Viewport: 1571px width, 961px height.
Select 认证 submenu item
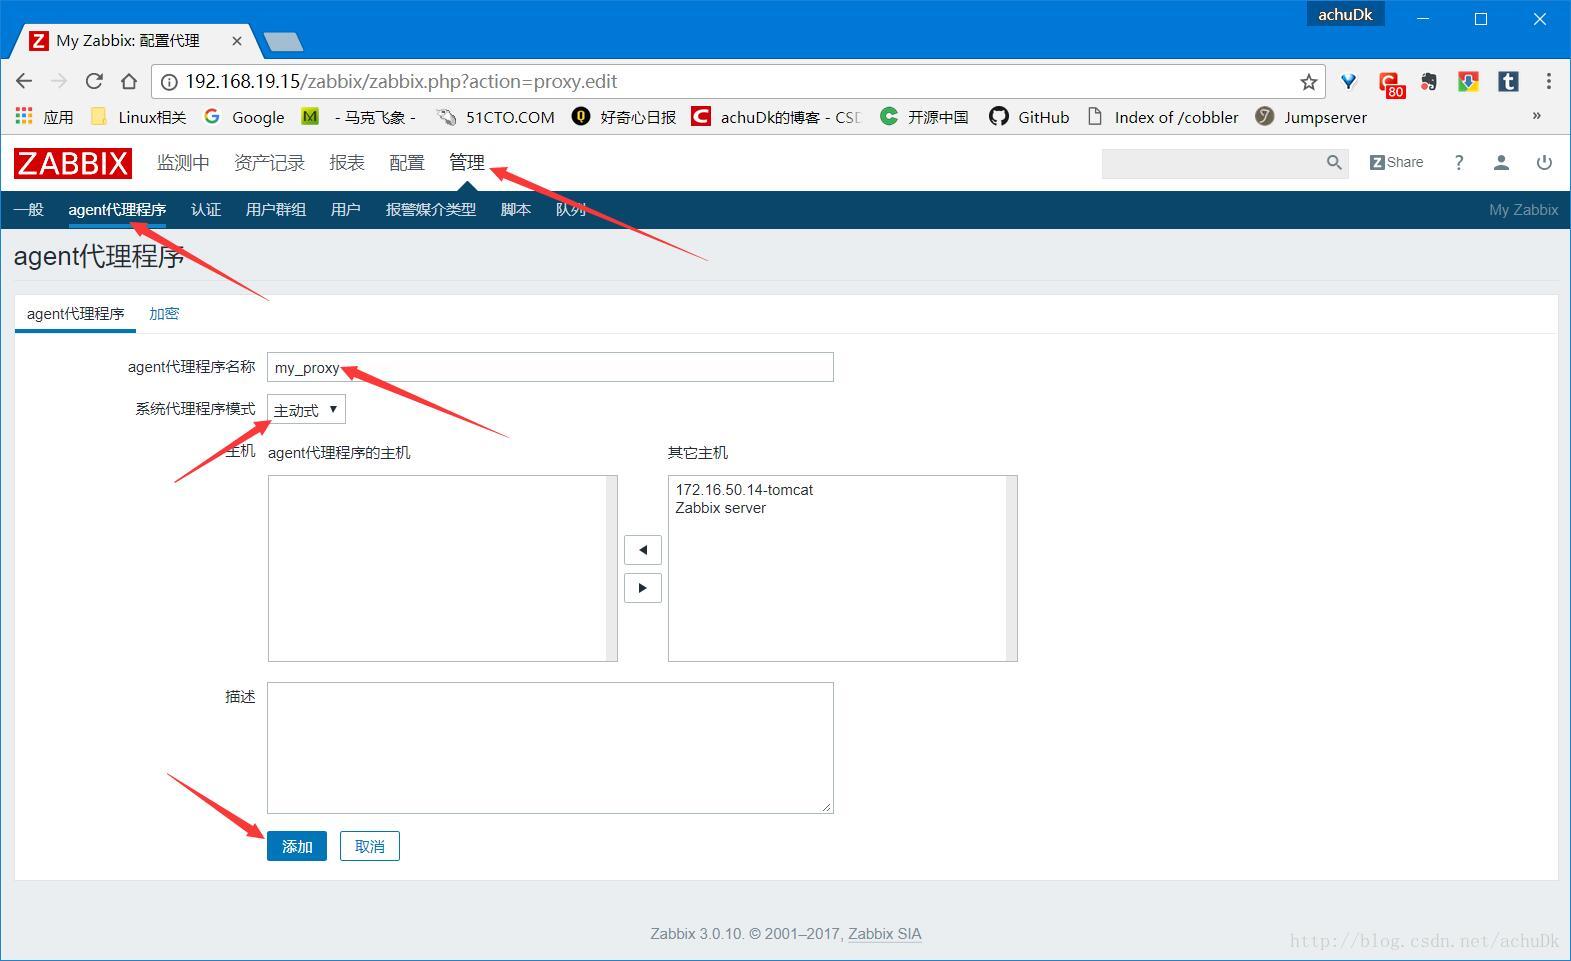tap(206, 209)
